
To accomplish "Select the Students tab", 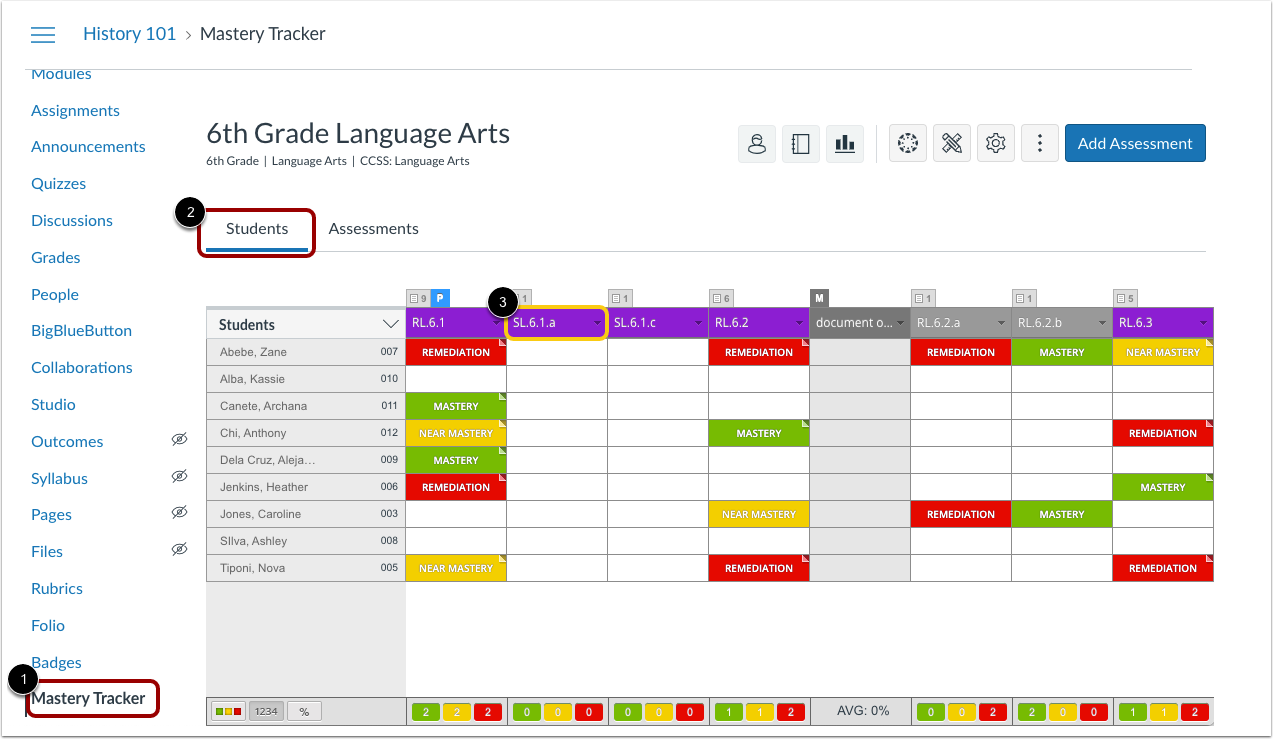I will pos(256,228).
